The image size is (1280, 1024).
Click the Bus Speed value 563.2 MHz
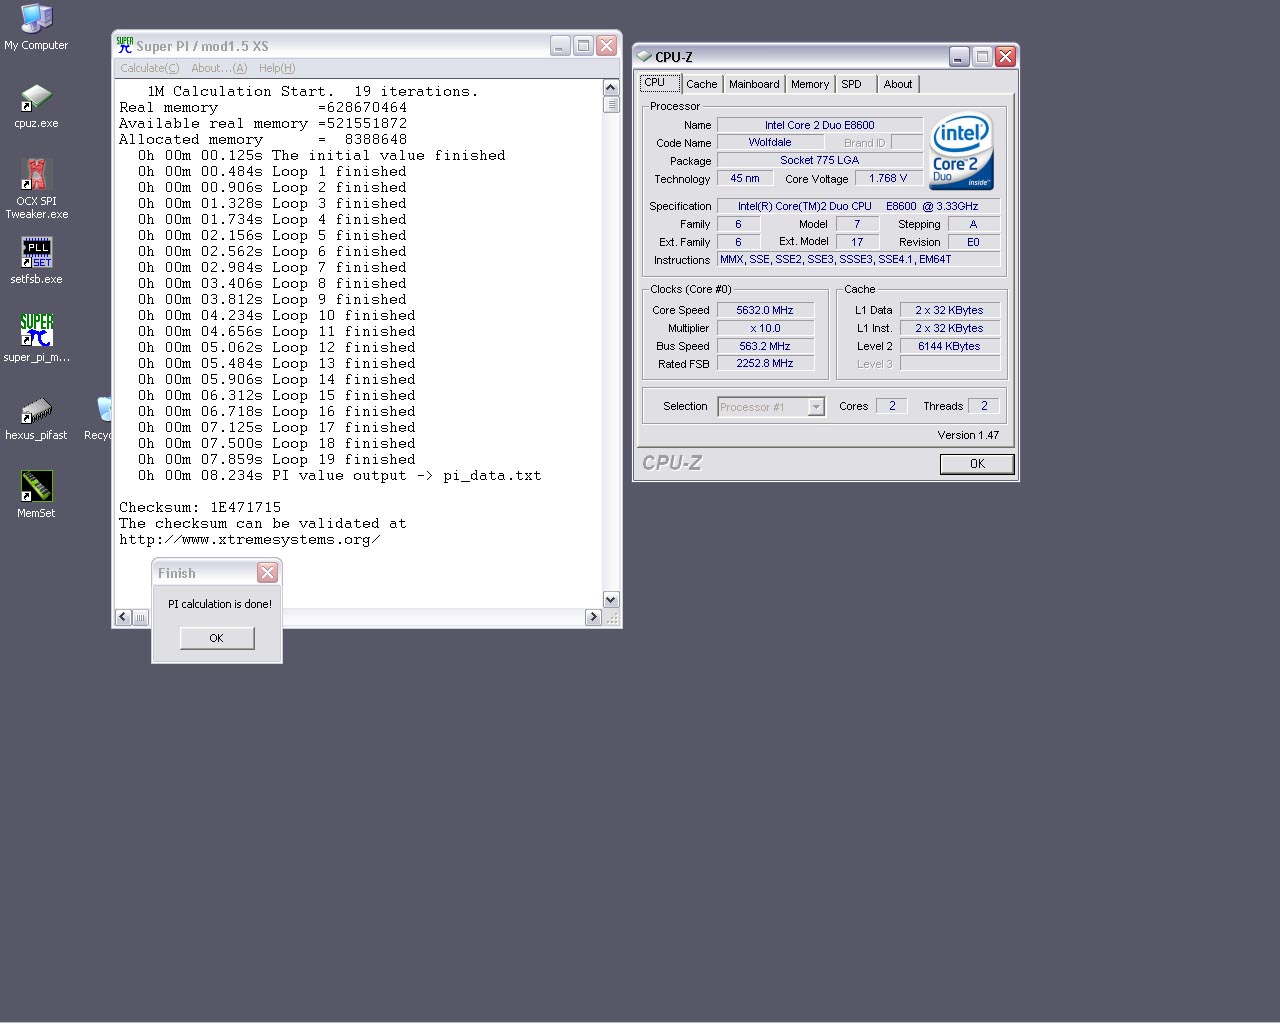pos(765,346)
